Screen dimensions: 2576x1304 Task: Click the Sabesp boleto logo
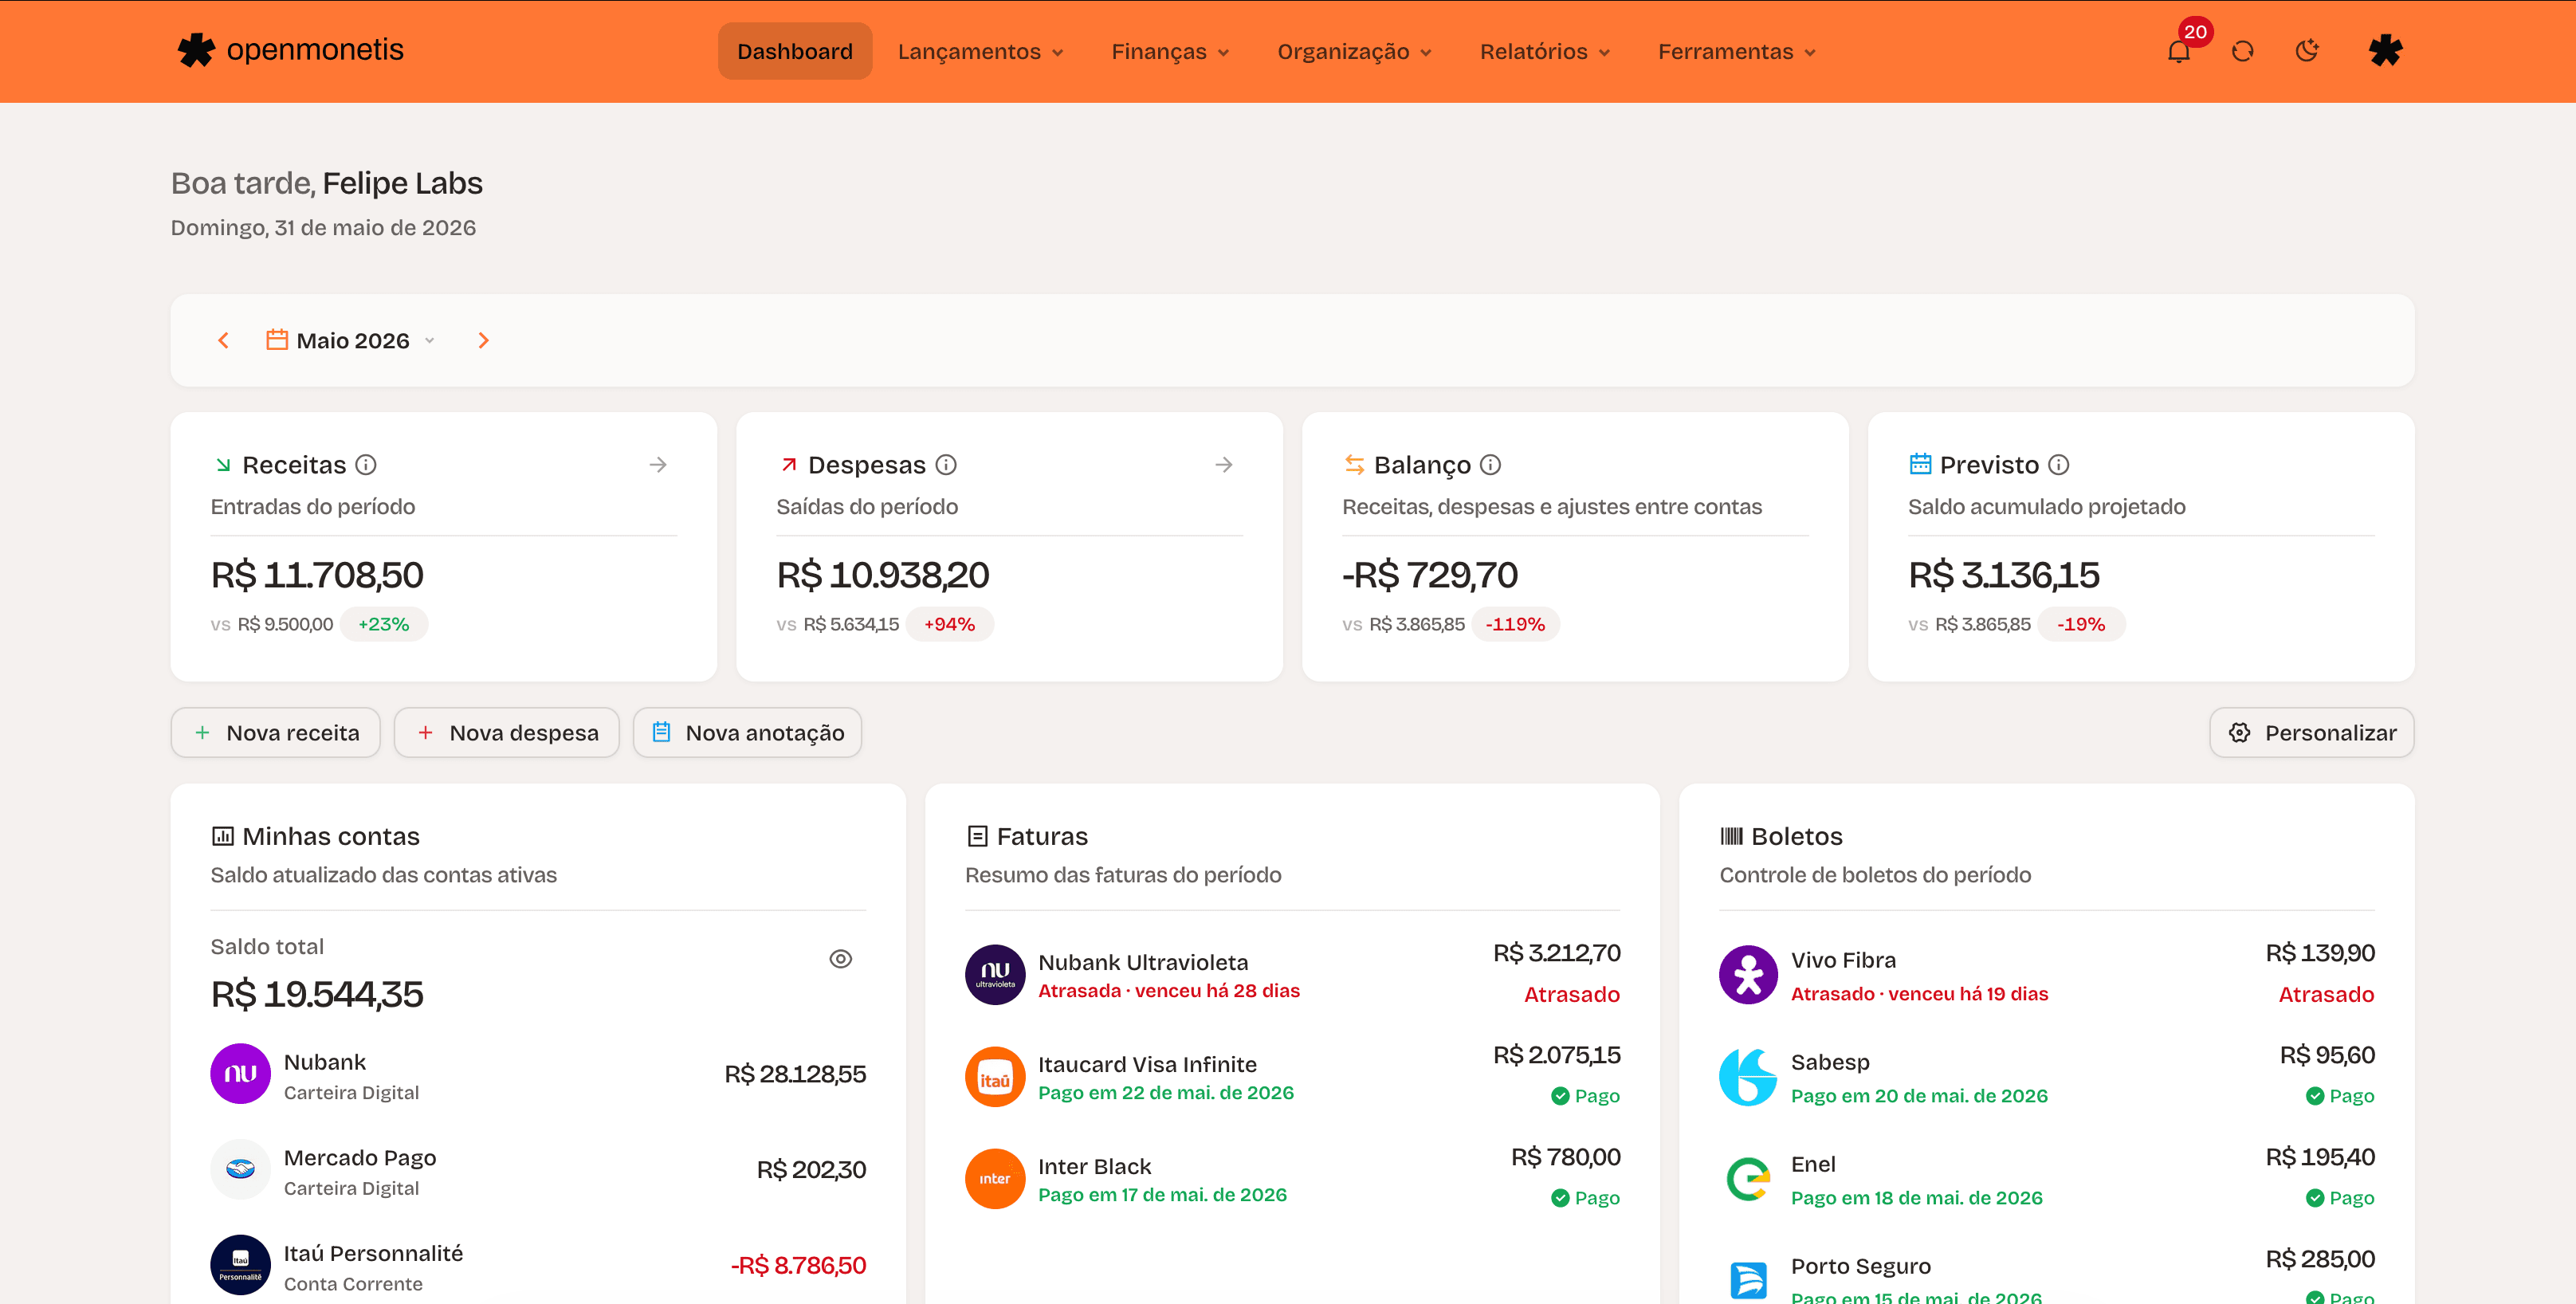[x=1748, y=1076]
